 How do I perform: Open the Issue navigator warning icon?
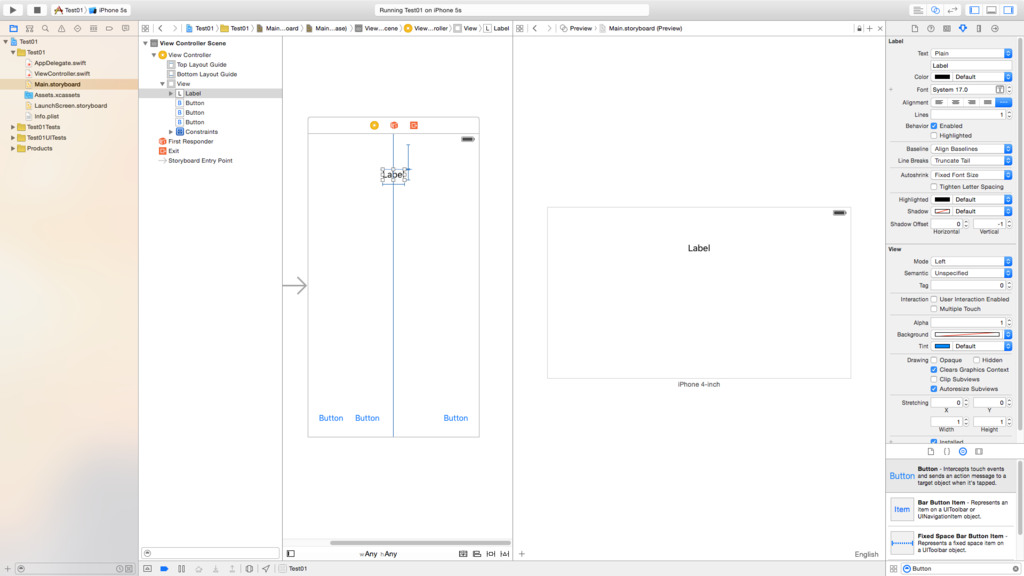tap(61, 28)
